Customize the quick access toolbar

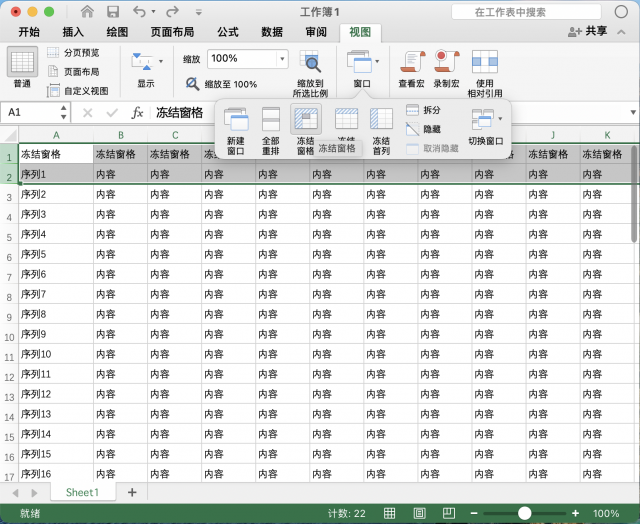coord(199,12)
